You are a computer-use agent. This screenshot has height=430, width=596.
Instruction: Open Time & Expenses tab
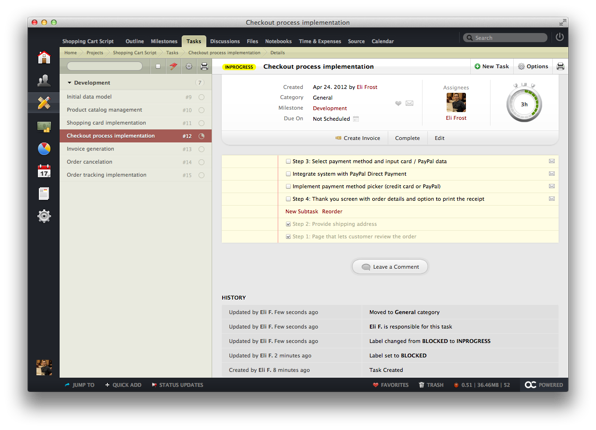(320, 41)
